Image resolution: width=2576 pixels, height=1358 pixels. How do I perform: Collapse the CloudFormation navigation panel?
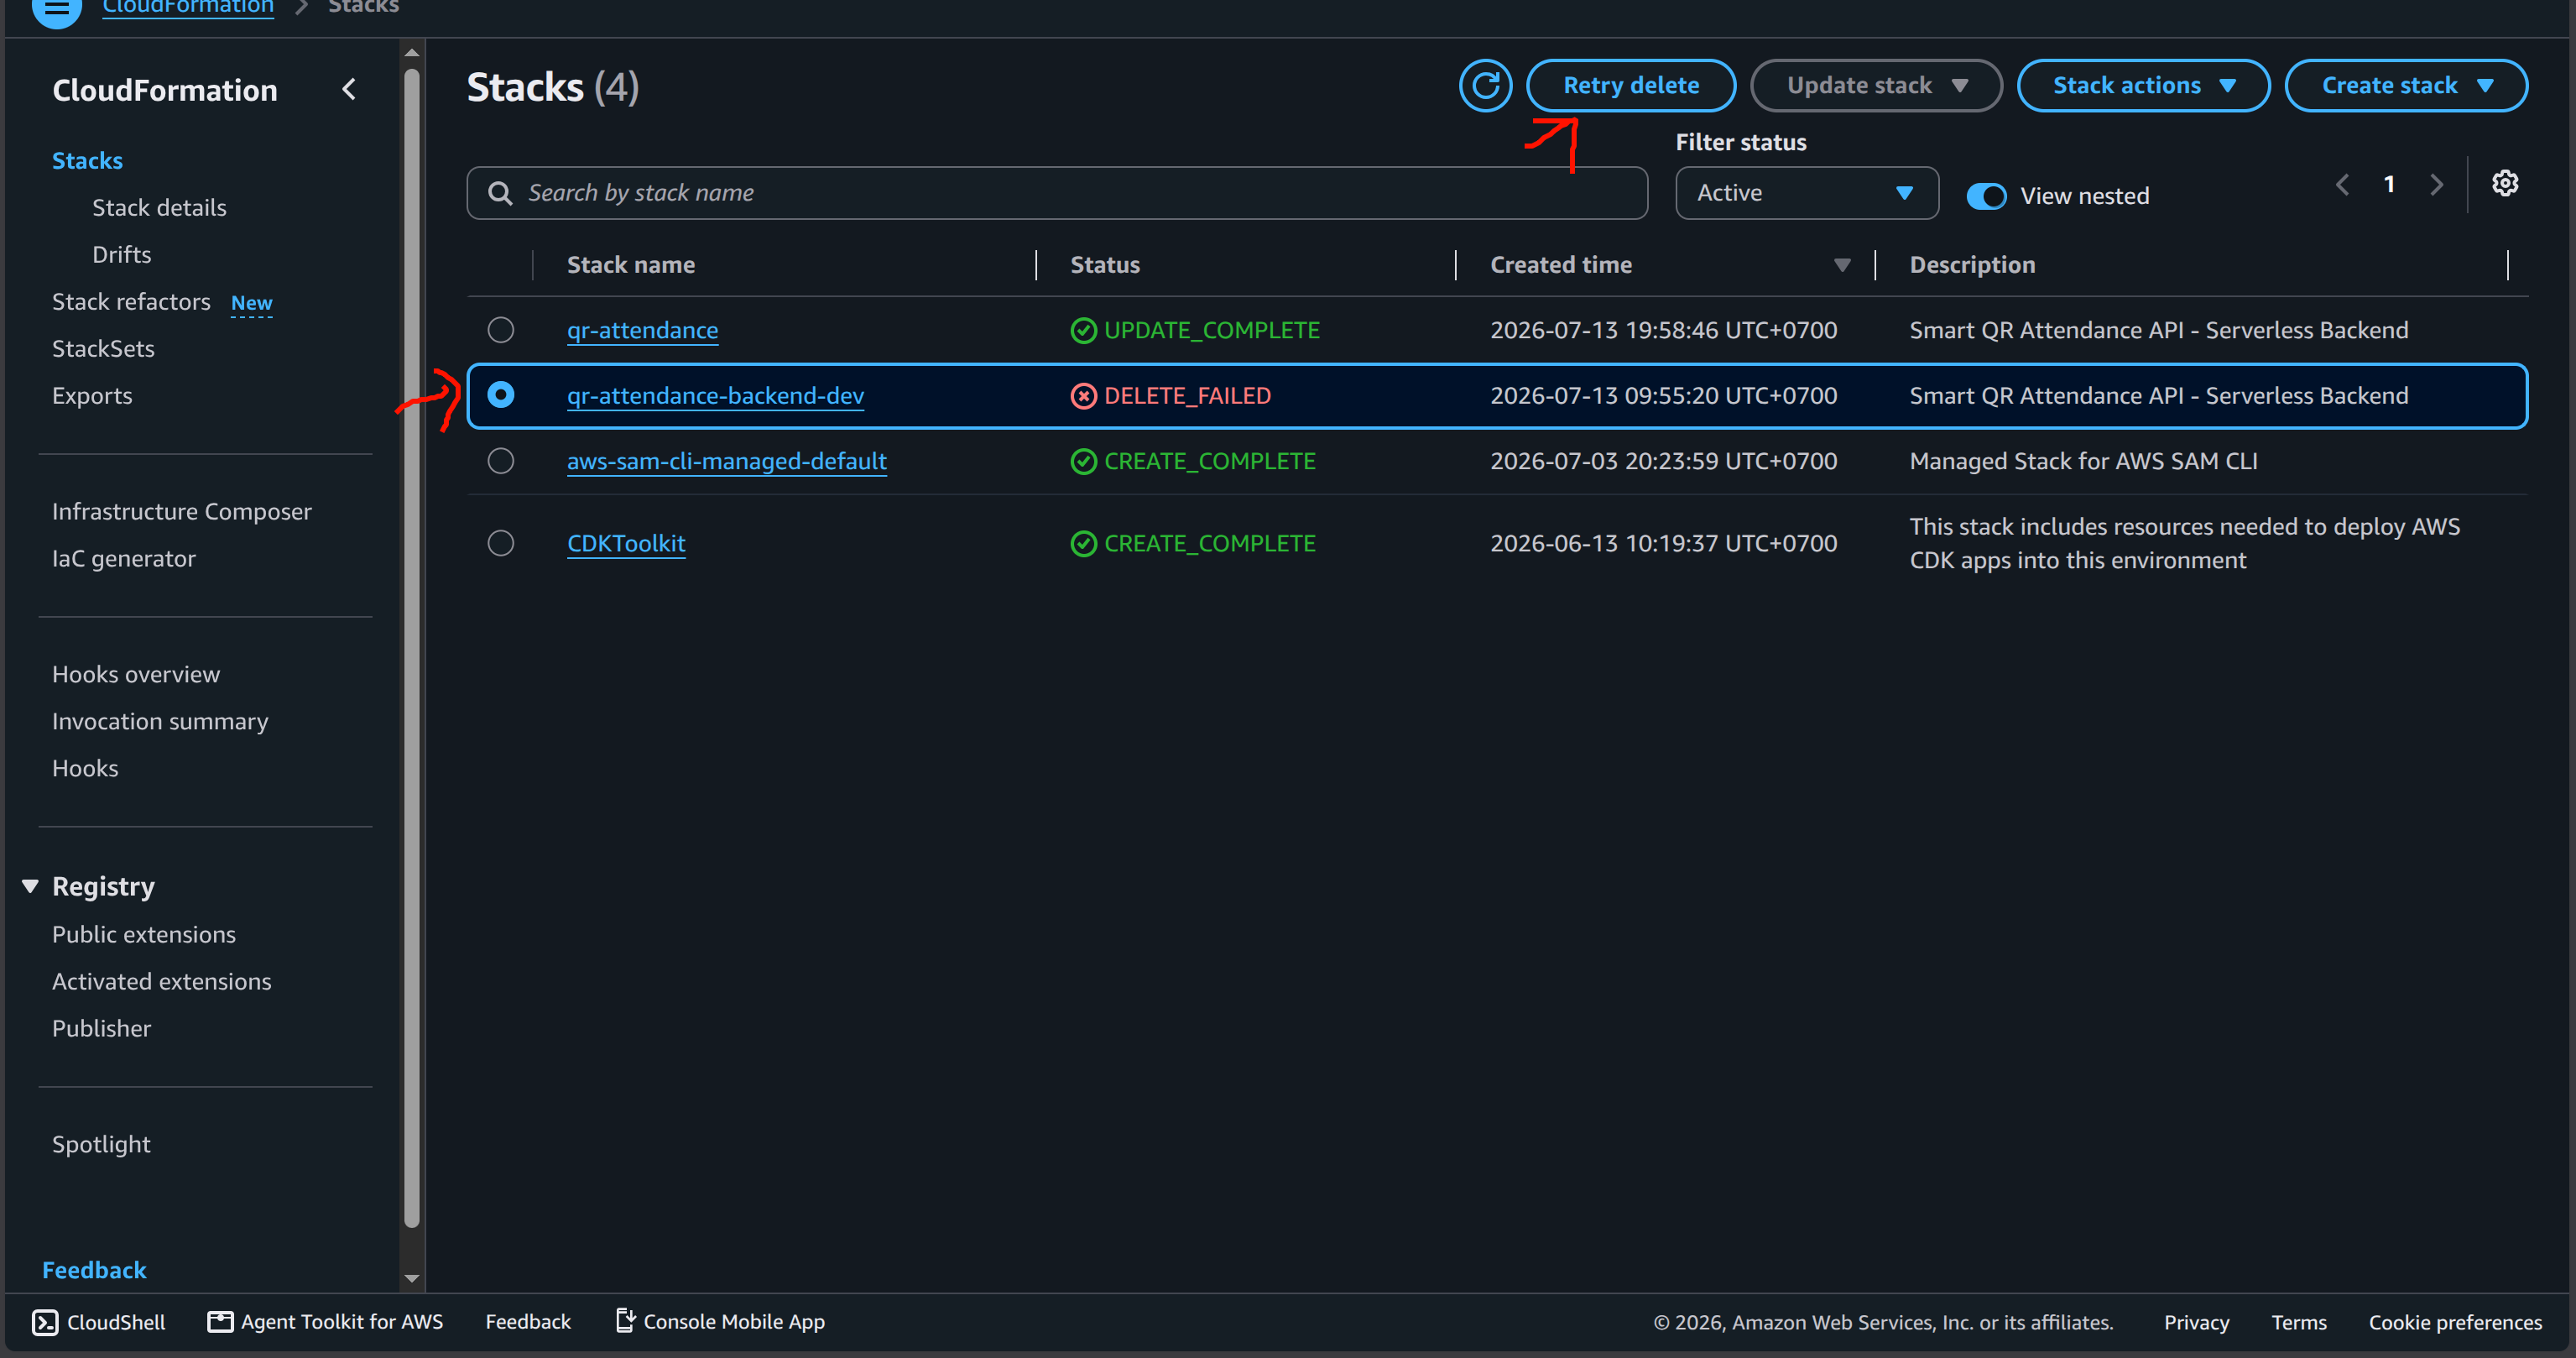pos(349,90)
